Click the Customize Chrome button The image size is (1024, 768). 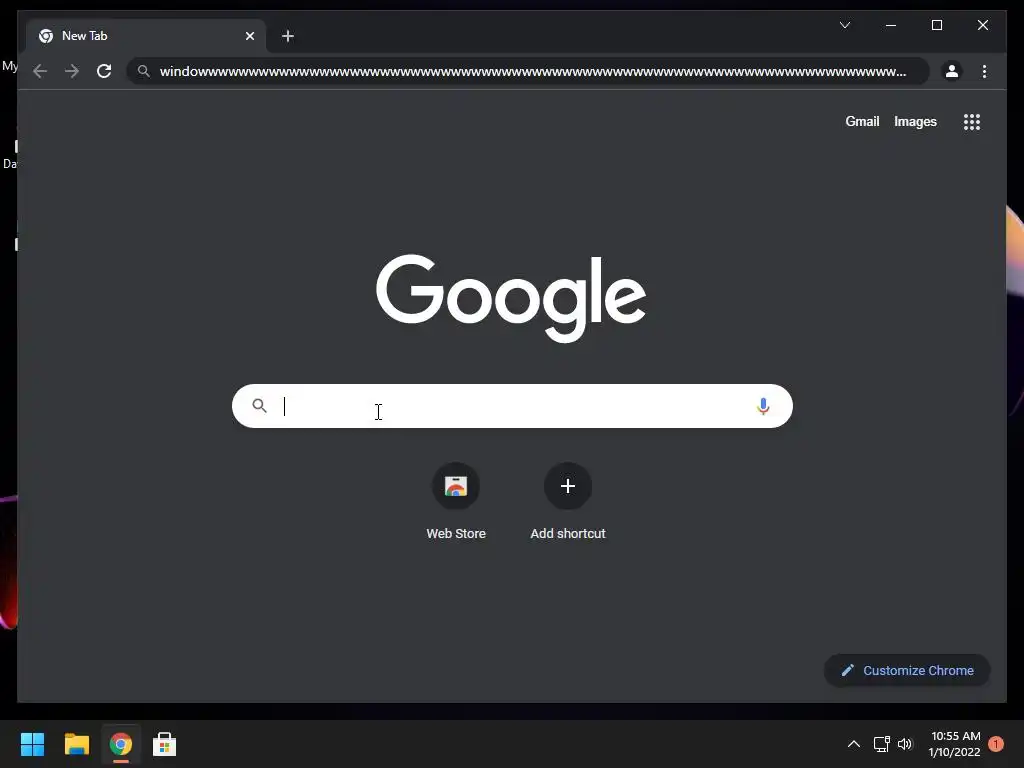pos(907,671)
